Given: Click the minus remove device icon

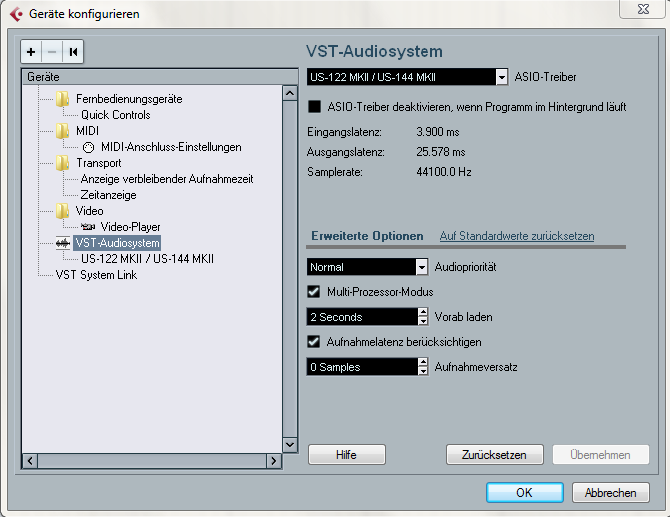Looking at the screenshot, I should pos(52,52).
